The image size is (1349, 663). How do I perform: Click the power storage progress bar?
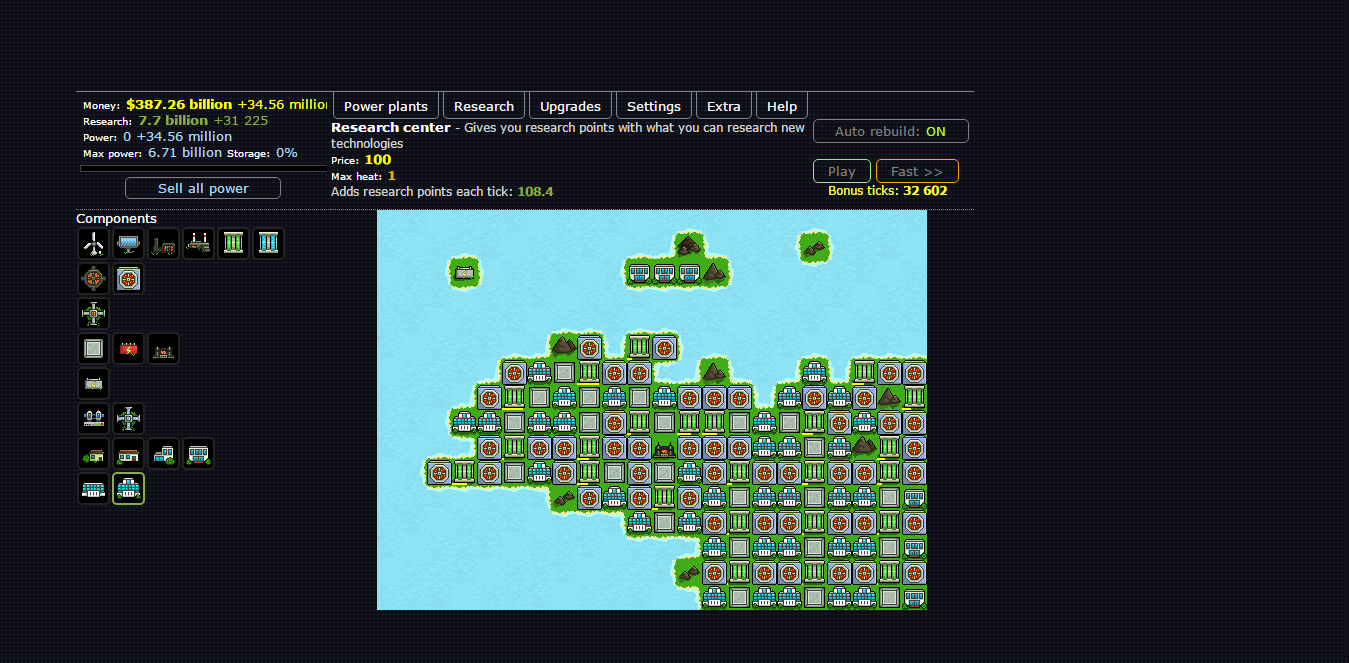[204, 168]
